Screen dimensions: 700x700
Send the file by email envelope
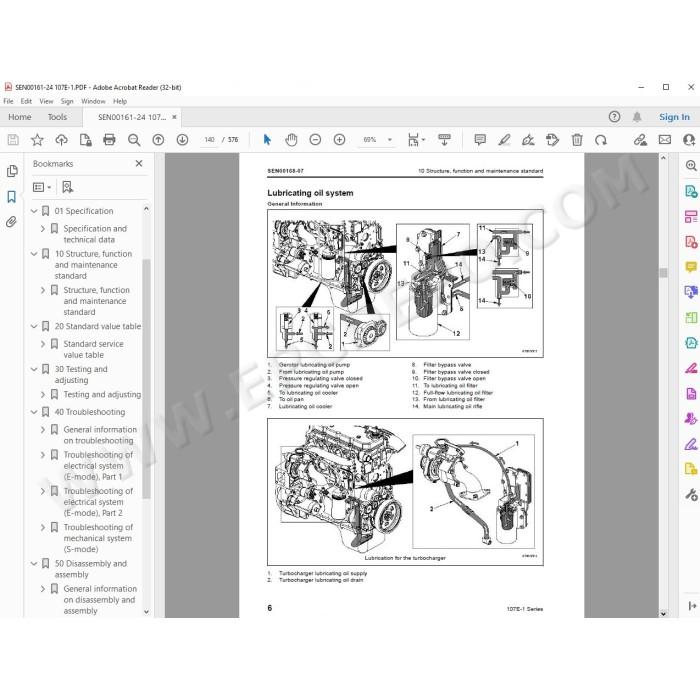(x=665, y=140)
